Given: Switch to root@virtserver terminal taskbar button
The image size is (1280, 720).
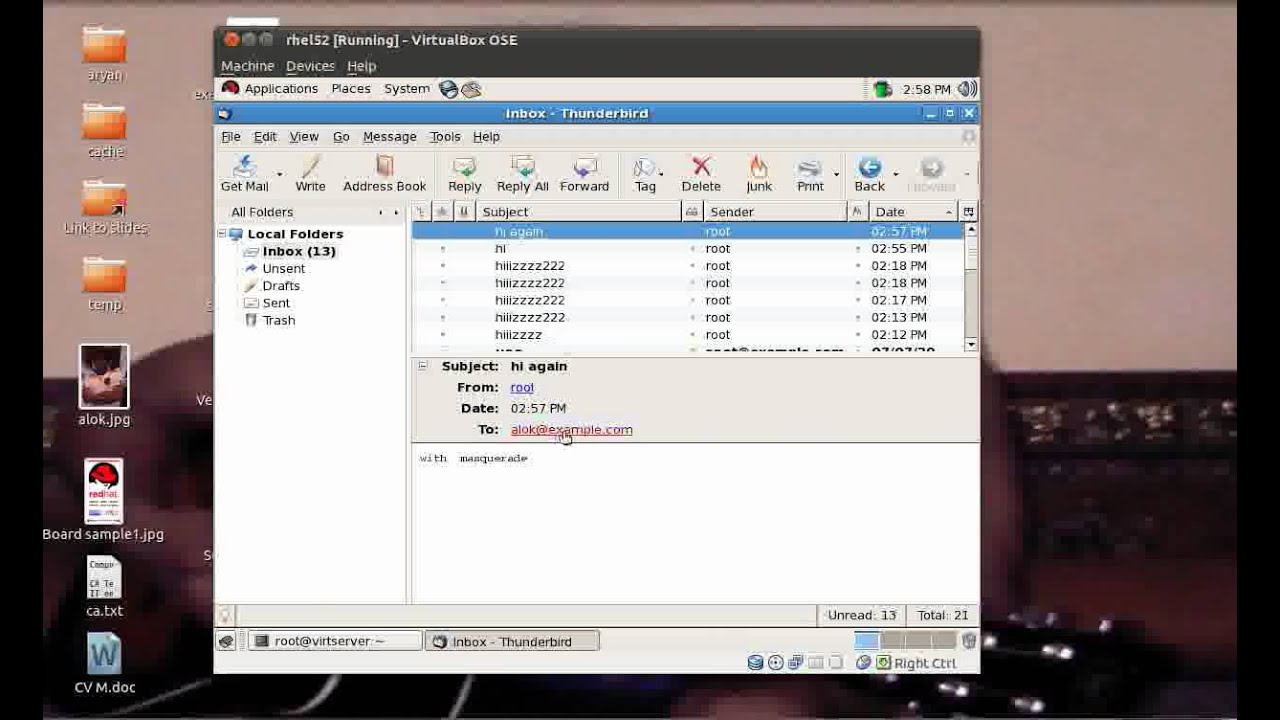Looking at the screenshot, I should coord(334,641).
